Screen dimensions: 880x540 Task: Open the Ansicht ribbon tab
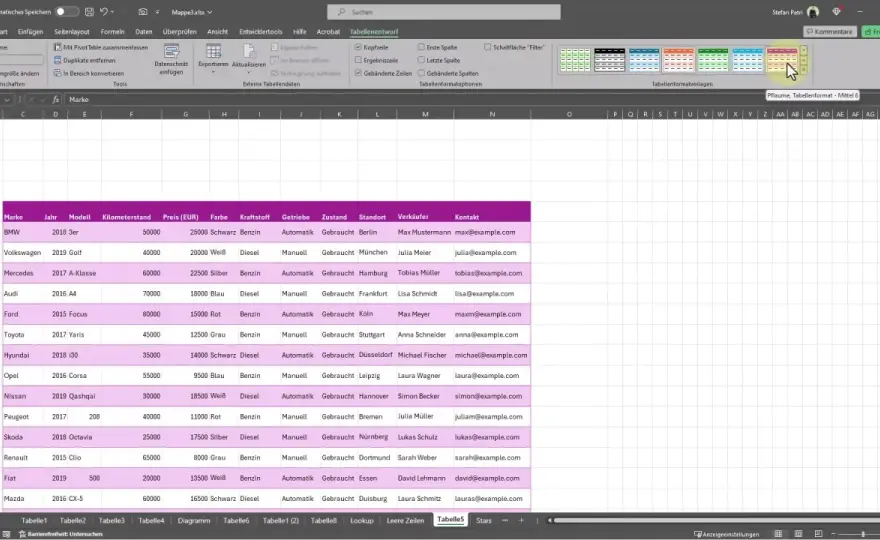pyautogui.click(x=217, y=32)
